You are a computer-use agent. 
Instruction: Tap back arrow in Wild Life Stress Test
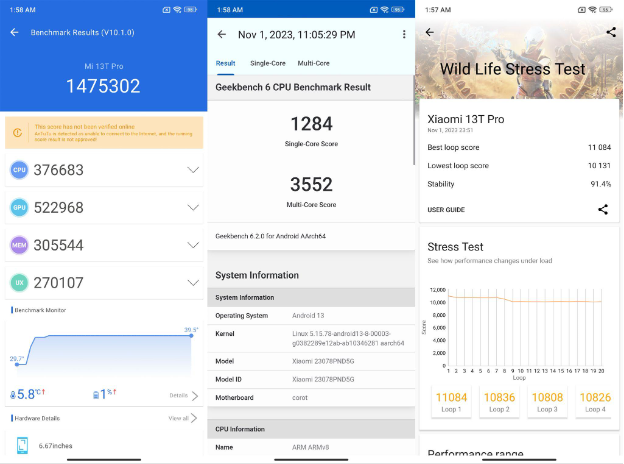pyautogui.click(x=429, y=32)
